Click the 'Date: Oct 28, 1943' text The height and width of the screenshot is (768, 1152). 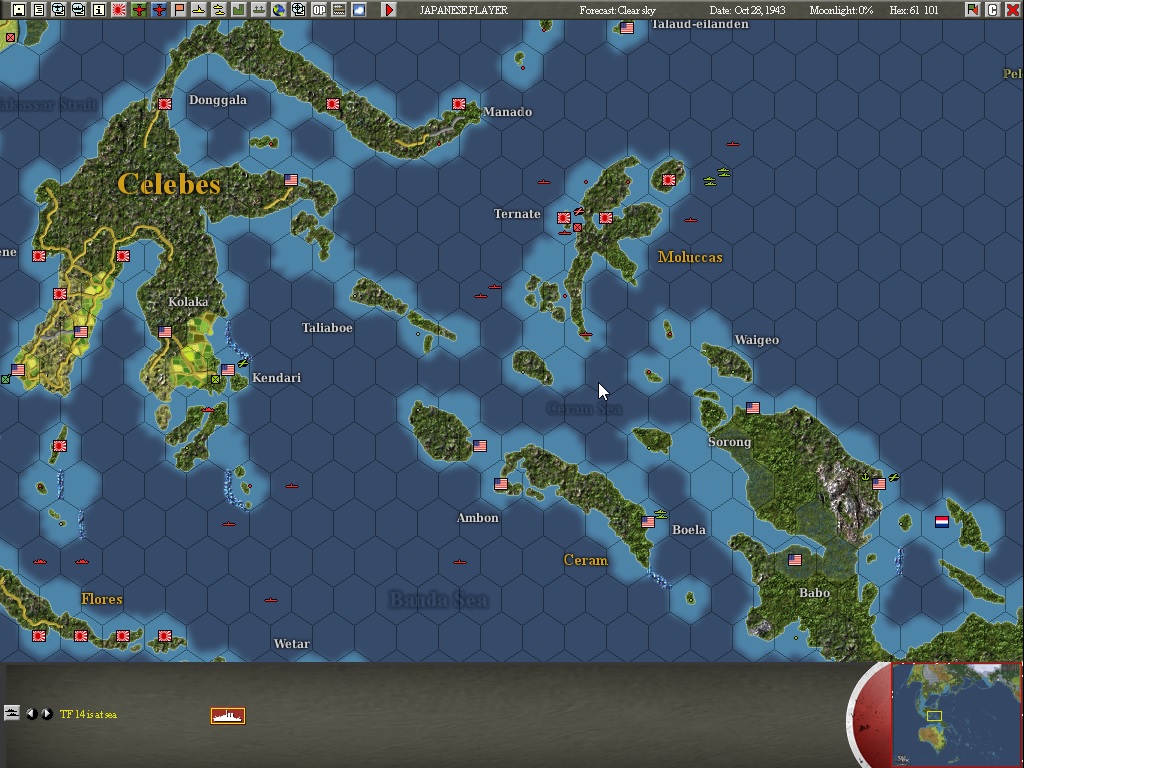click(747, 10)
